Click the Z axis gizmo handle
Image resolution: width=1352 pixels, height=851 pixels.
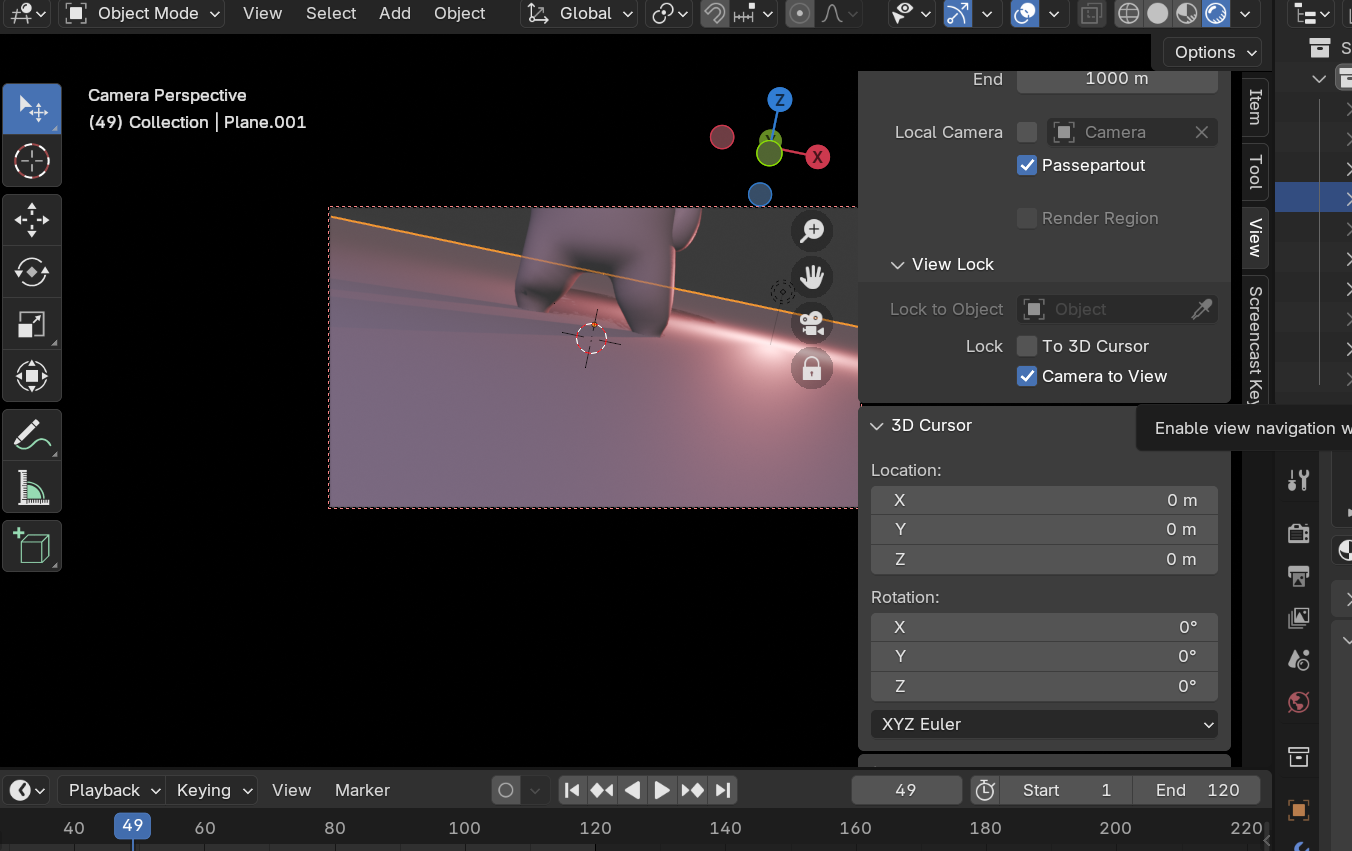tap(779, 100)
